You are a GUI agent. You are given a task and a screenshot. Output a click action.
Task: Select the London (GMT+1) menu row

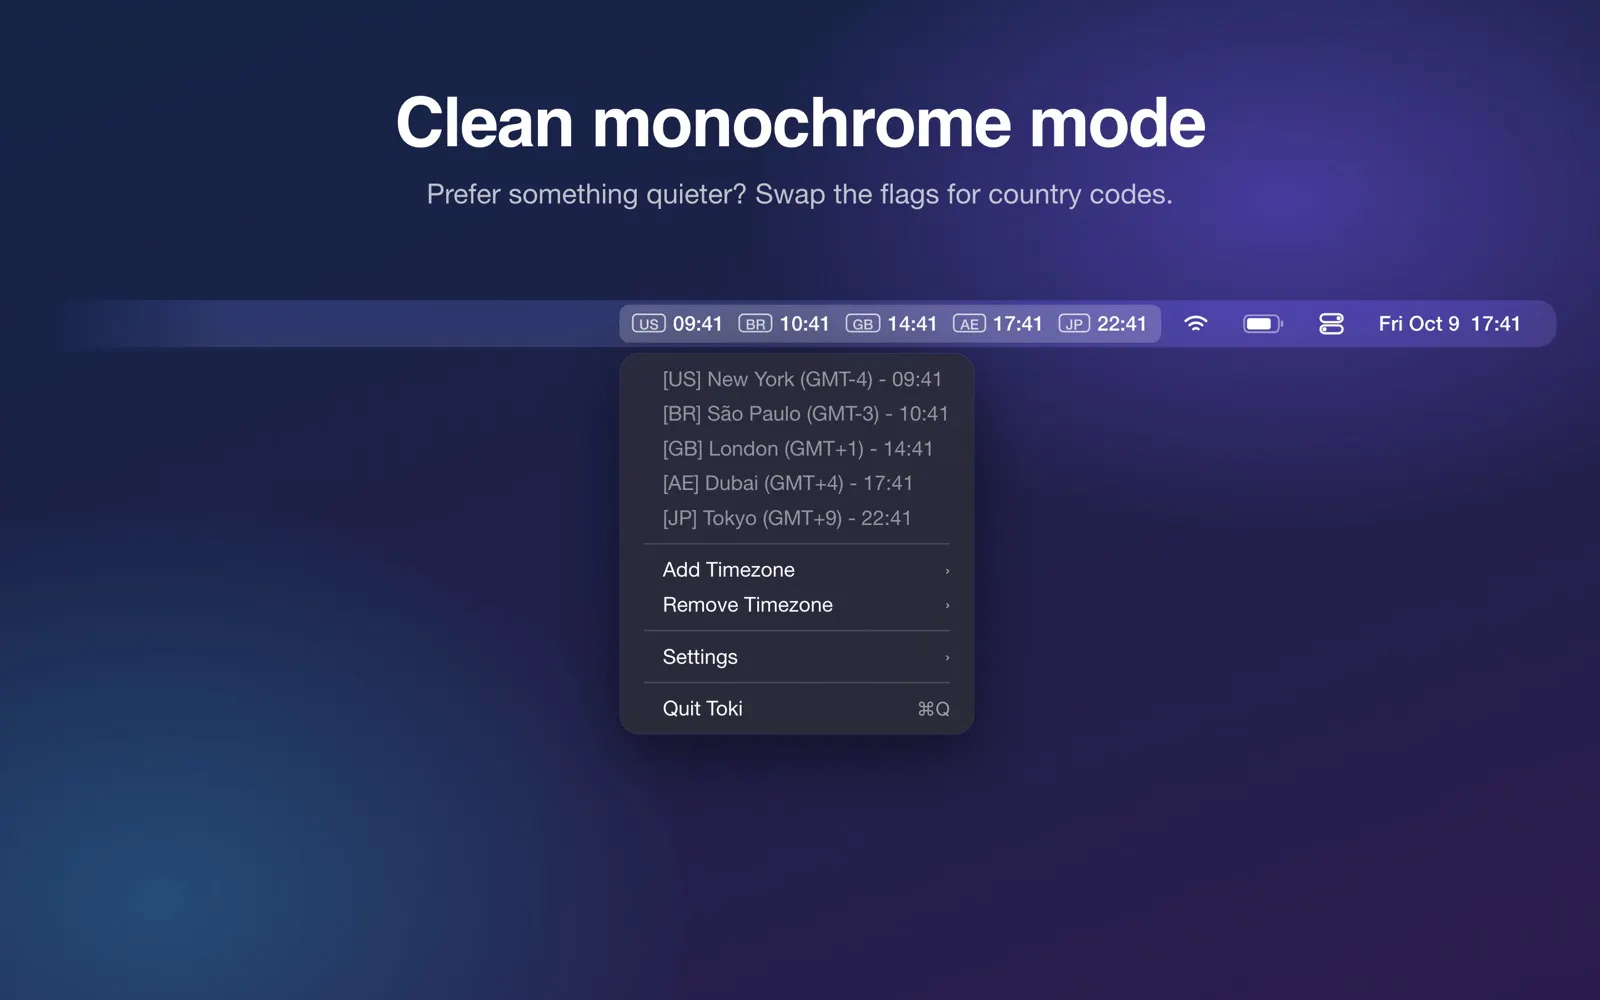tap(797, 449)
